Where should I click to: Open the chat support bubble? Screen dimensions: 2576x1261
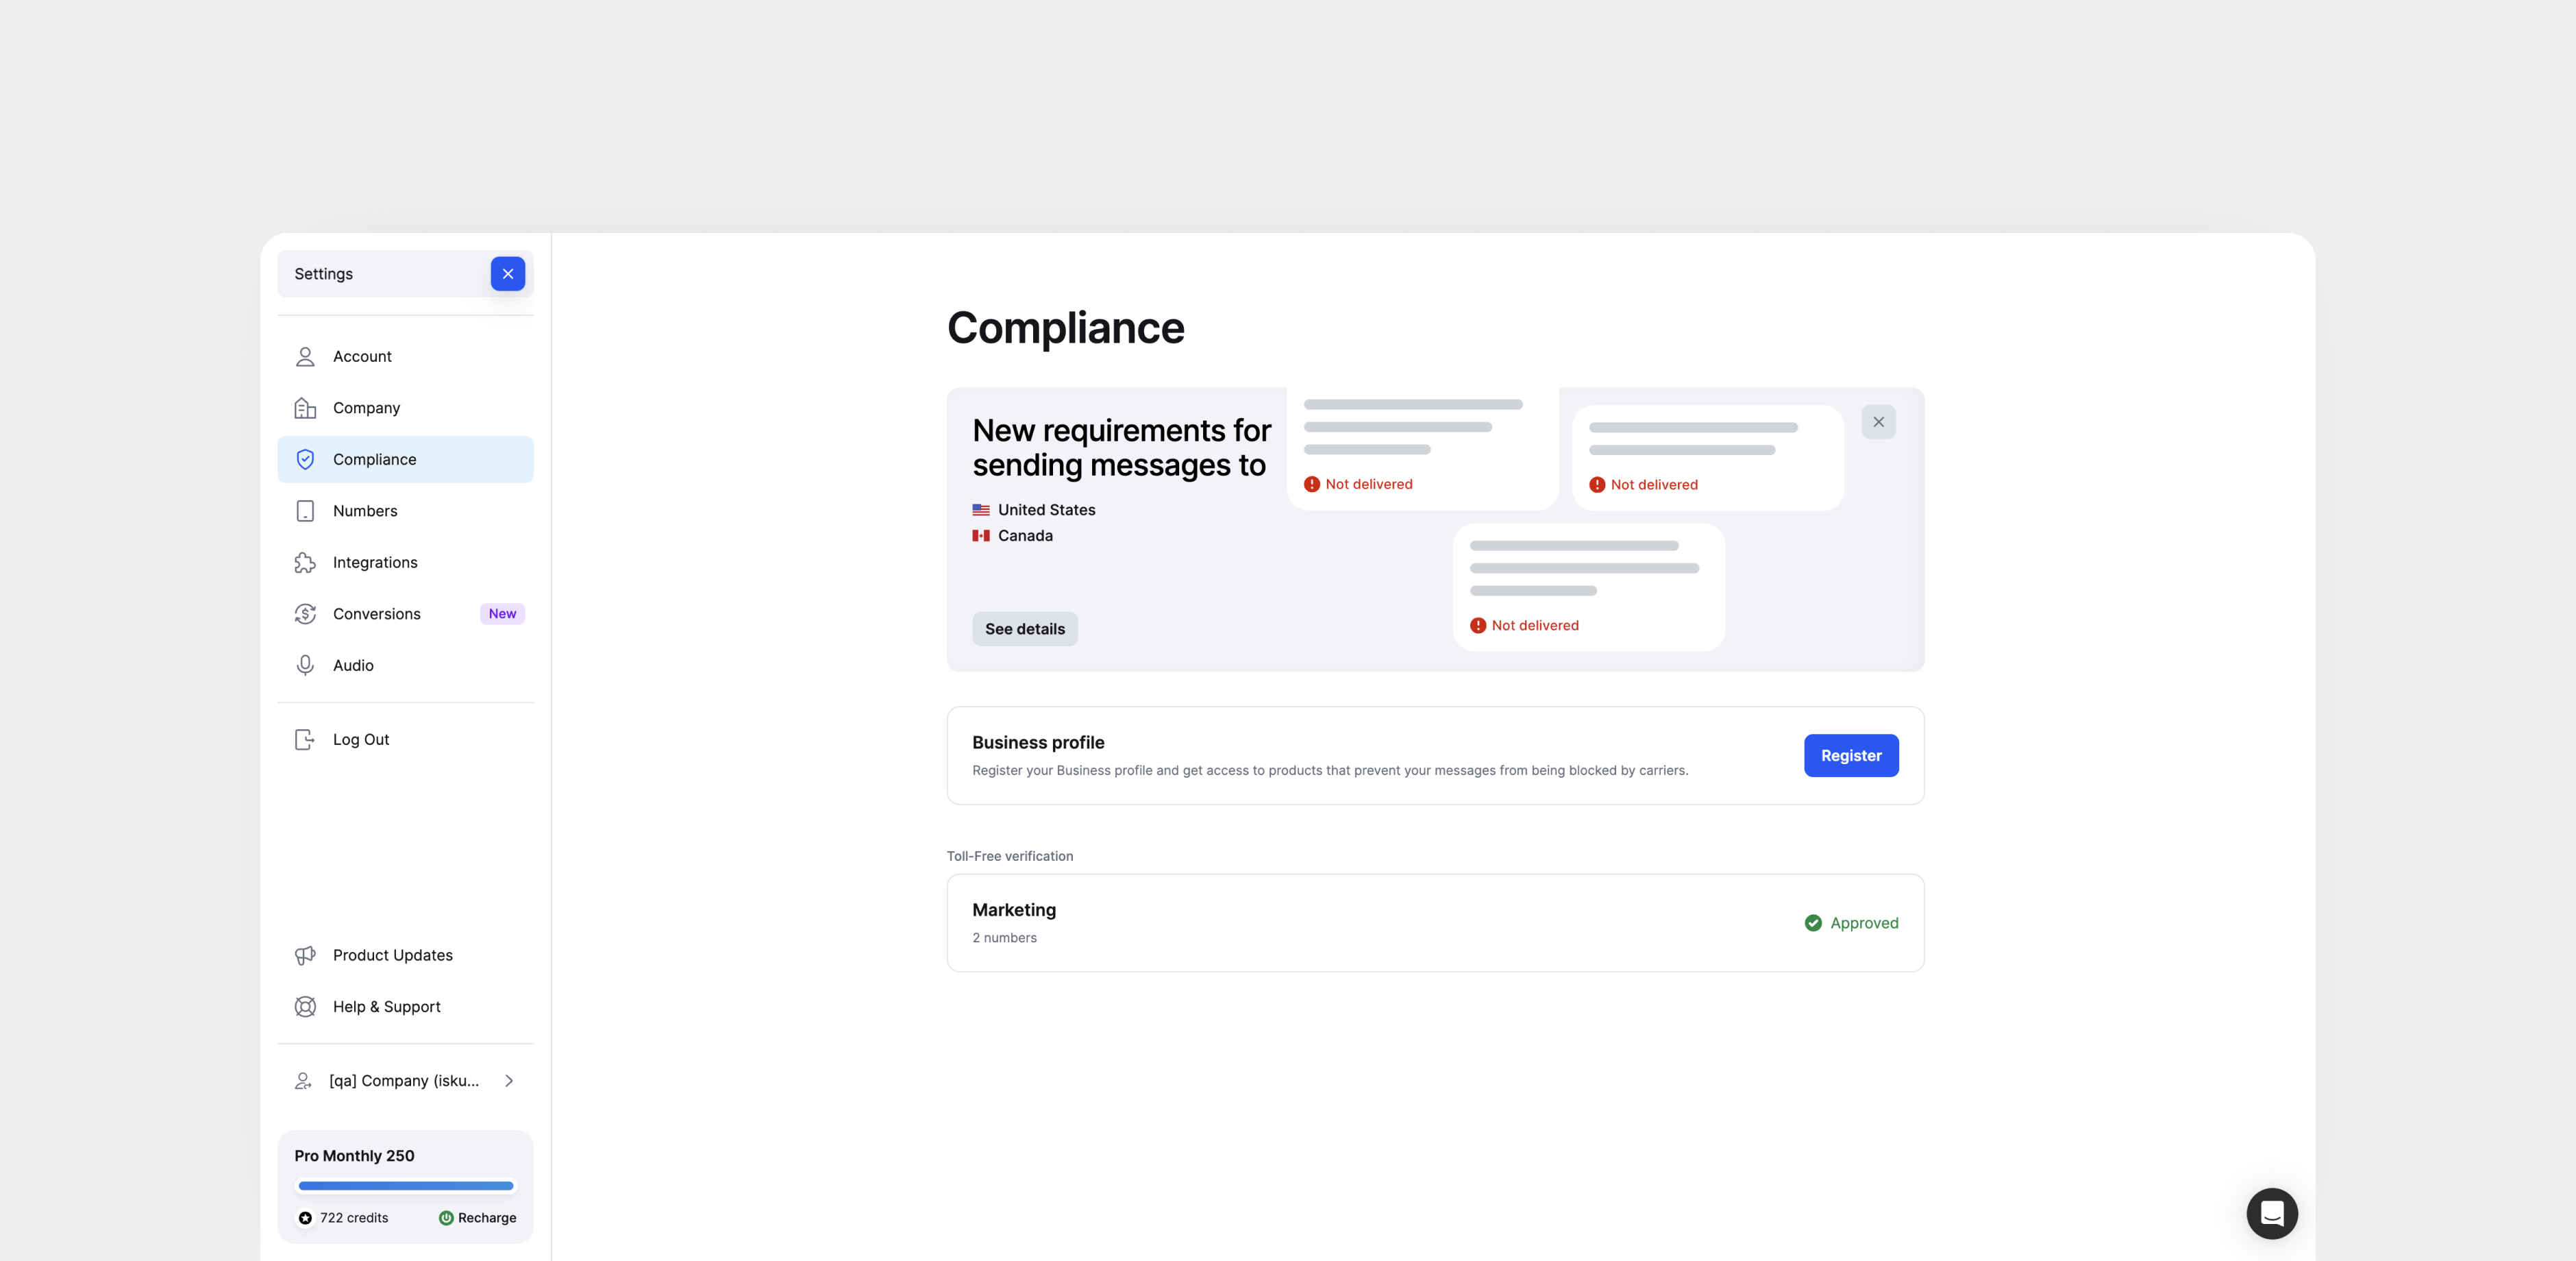point(2271,1214)
